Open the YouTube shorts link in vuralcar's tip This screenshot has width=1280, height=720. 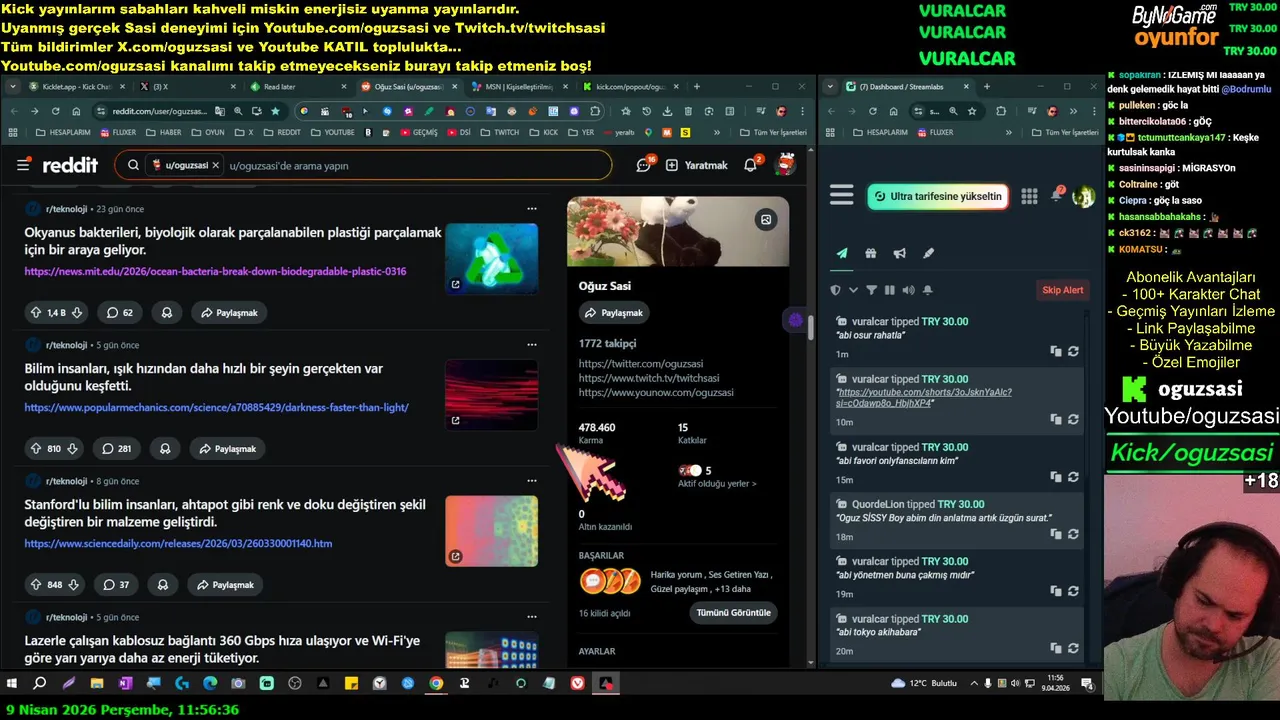coord(924,398)
